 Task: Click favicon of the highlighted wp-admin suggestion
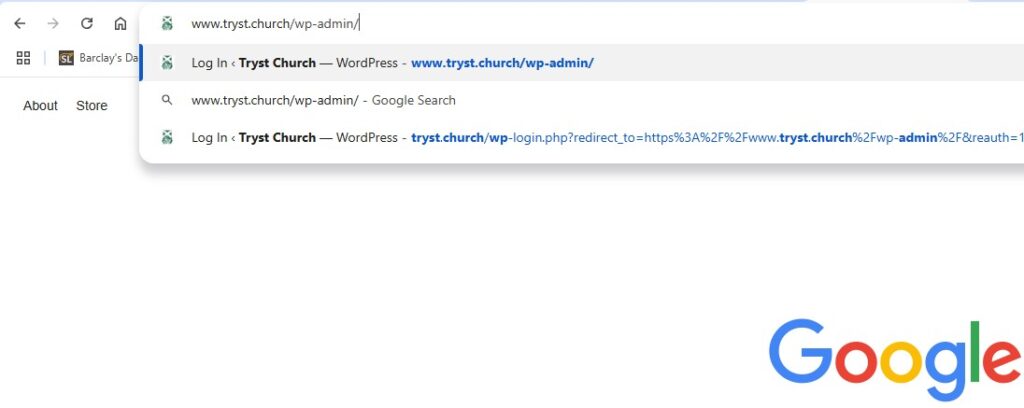(167, 63)
